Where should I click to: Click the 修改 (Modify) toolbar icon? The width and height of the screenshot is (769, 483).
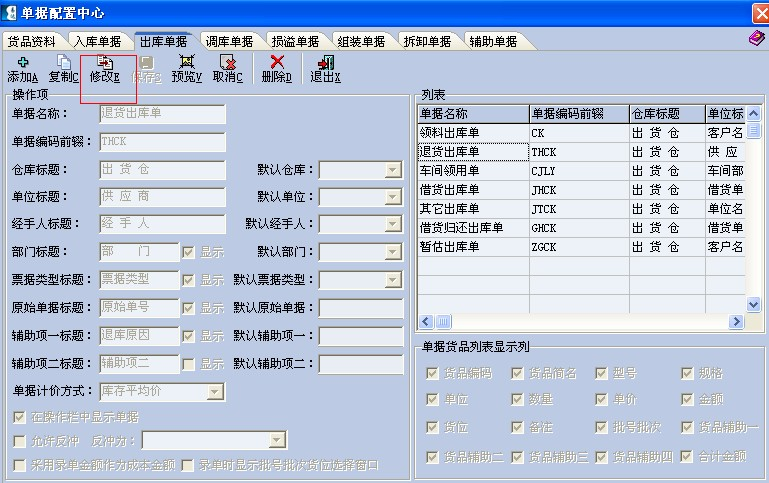(x=105, y=69)
